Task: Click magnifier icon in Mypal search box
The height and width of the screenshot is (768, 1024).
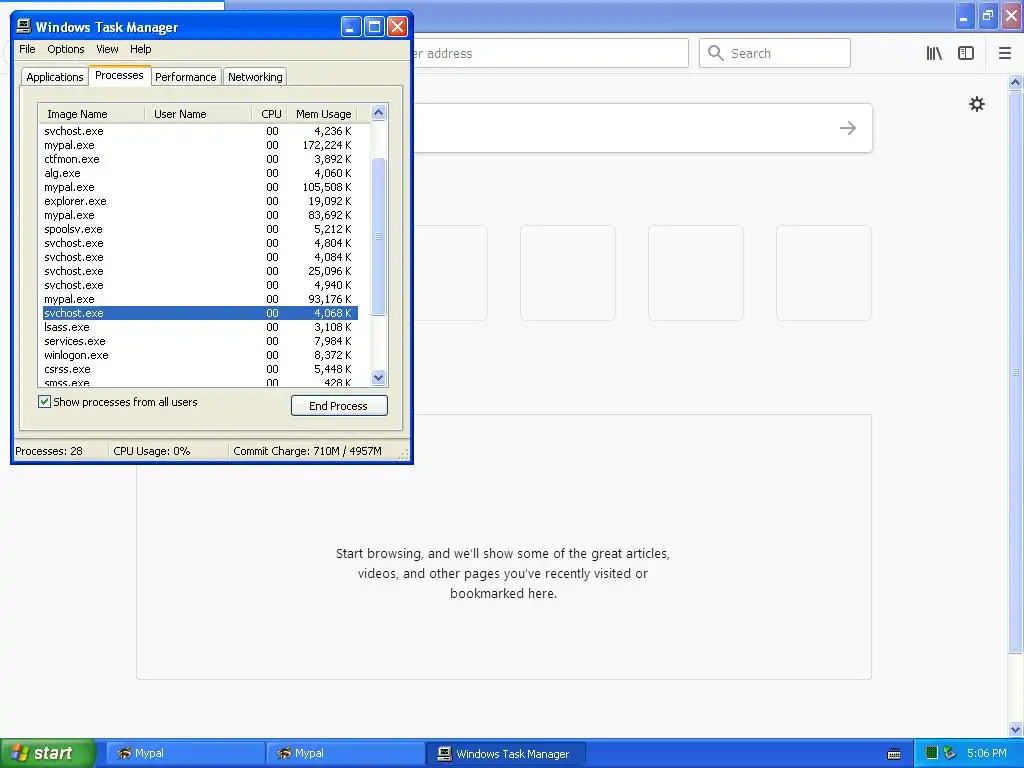Action: pos(716,54)
